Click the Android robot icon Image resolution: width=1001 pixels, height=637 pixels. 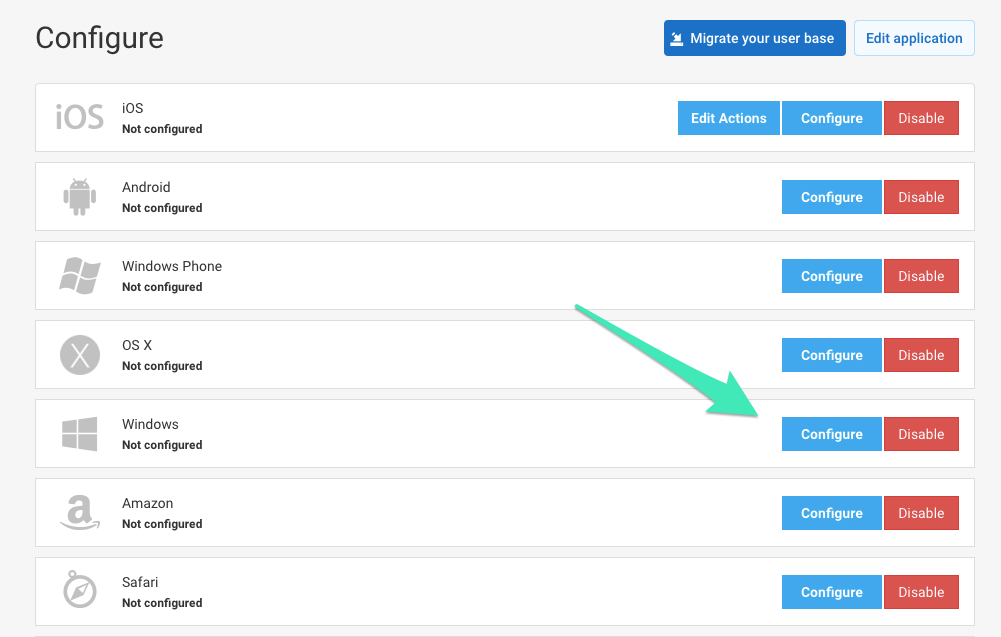tap(80, 197)
